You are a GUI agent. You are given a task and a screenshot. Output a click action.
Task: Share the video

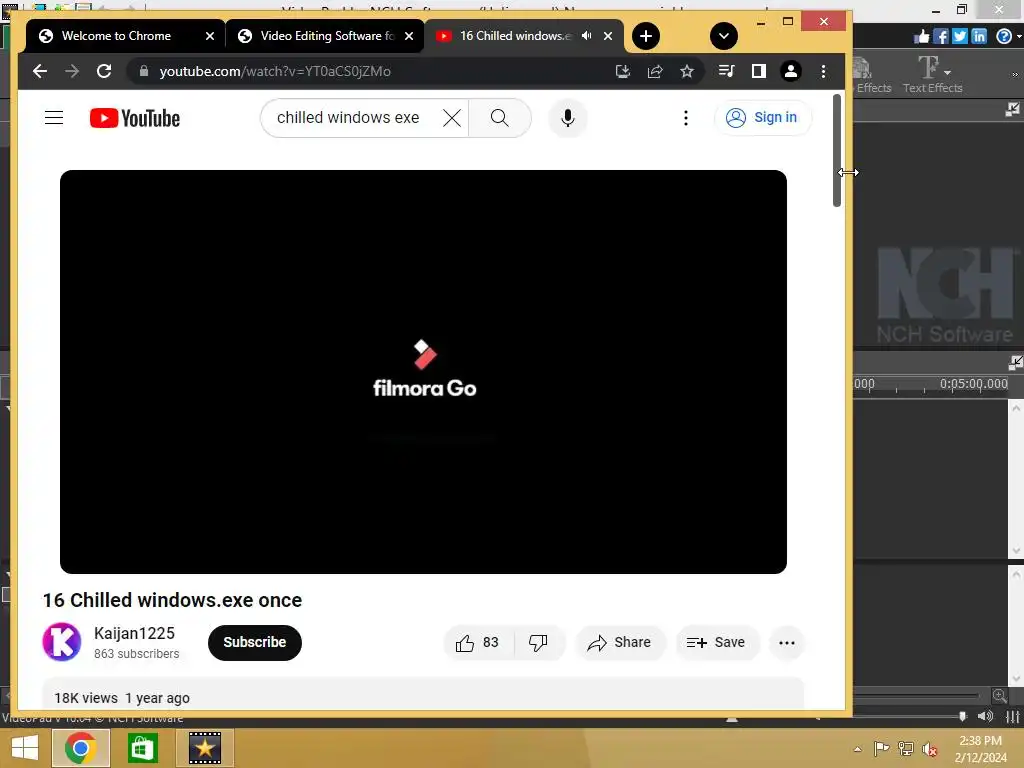(x=620, y=643)
